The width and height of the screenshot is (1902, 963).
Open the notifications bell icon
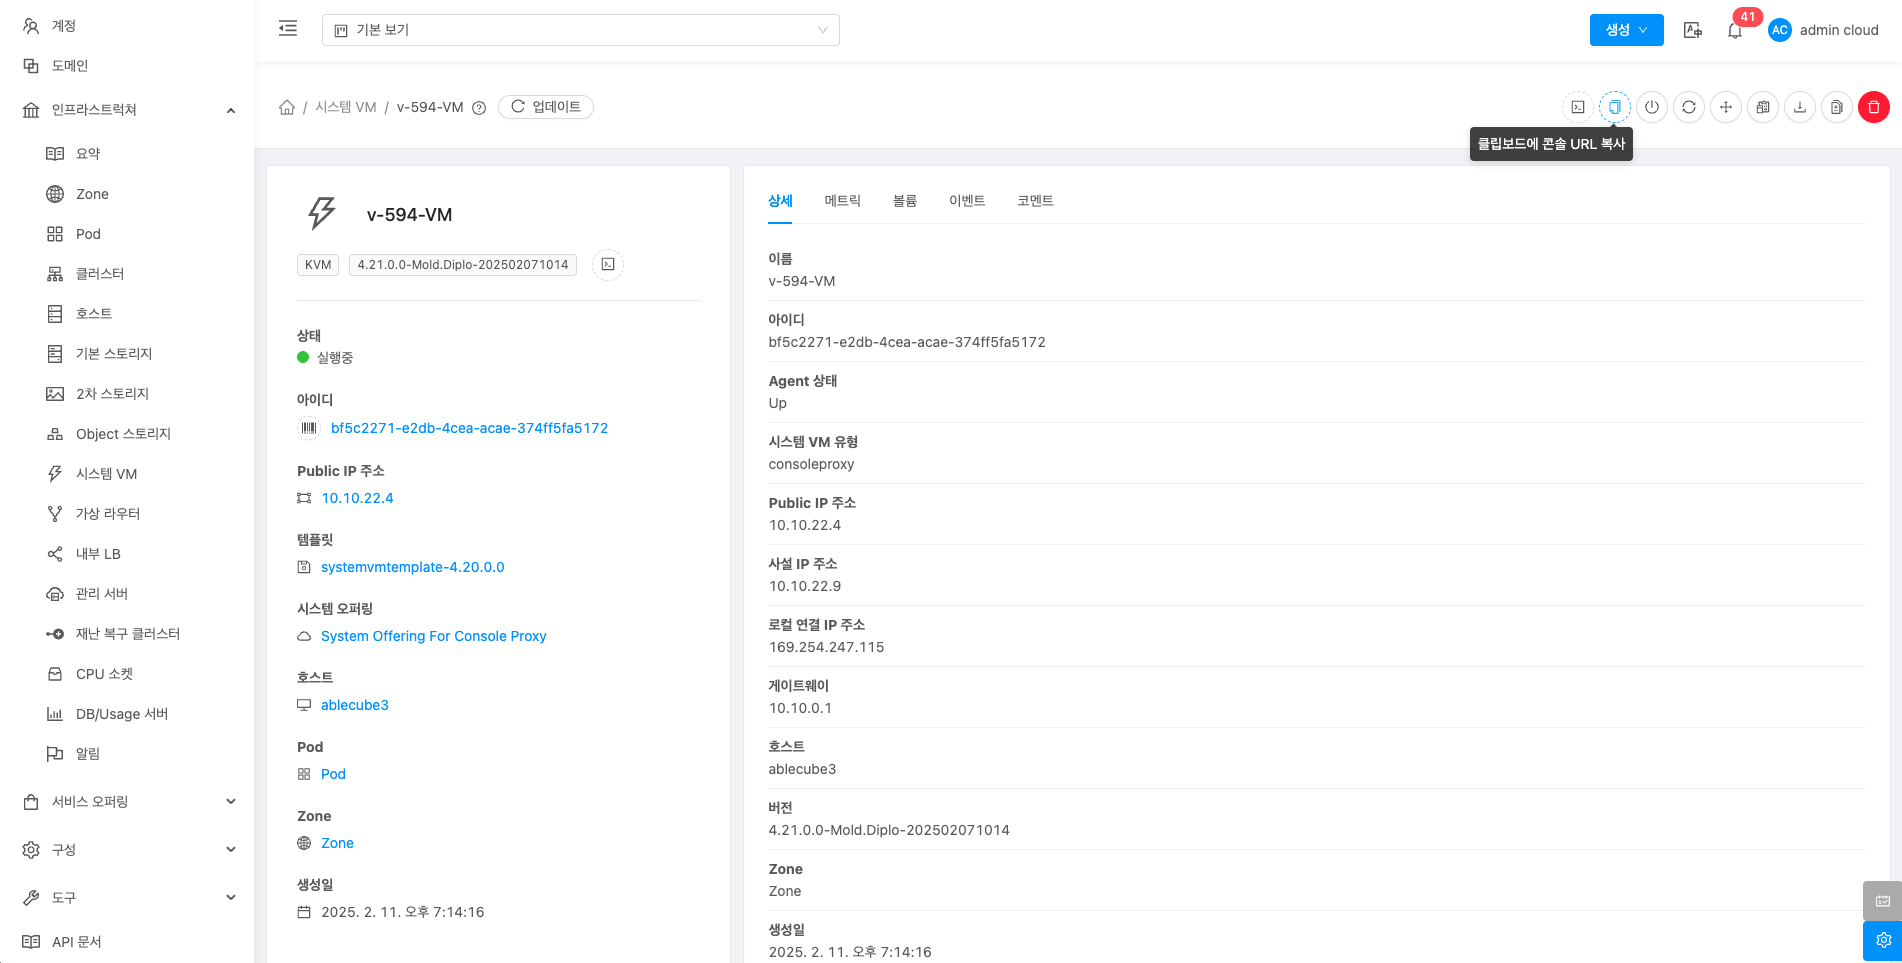coord(1734,31)
